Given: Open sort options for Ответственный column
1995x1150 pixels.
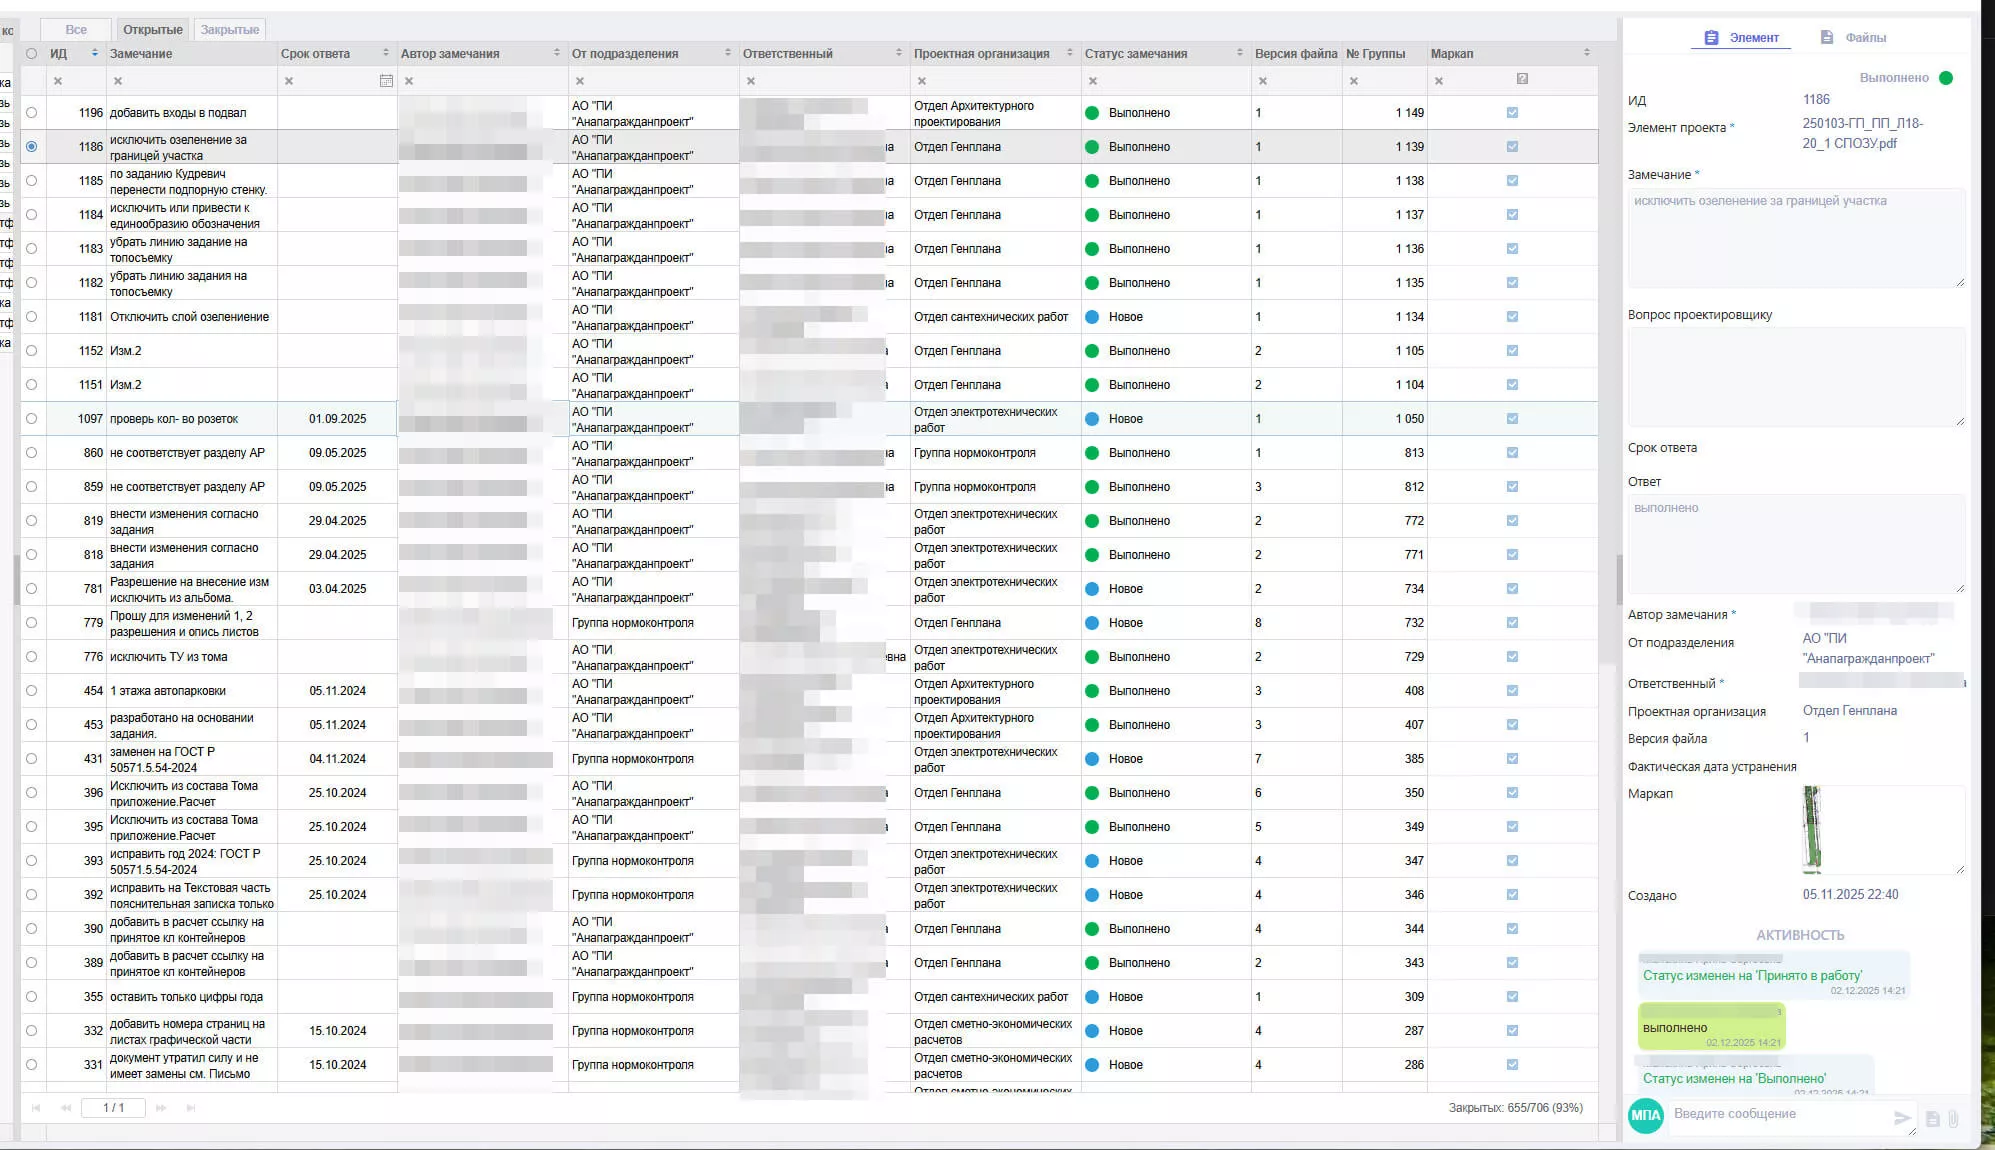Looking at the screenshot, I should pyautogui.click(x=898, y=53).
